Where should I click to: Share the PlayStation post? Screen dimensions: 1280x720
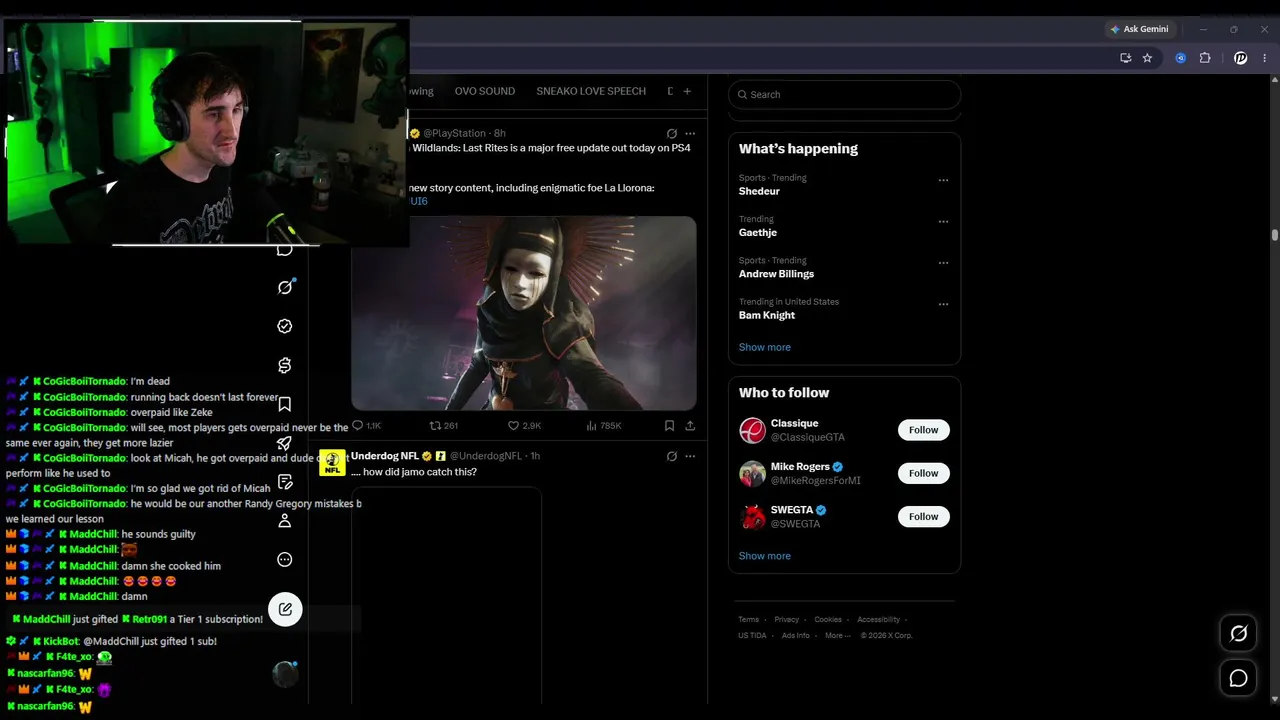point(690,426)
